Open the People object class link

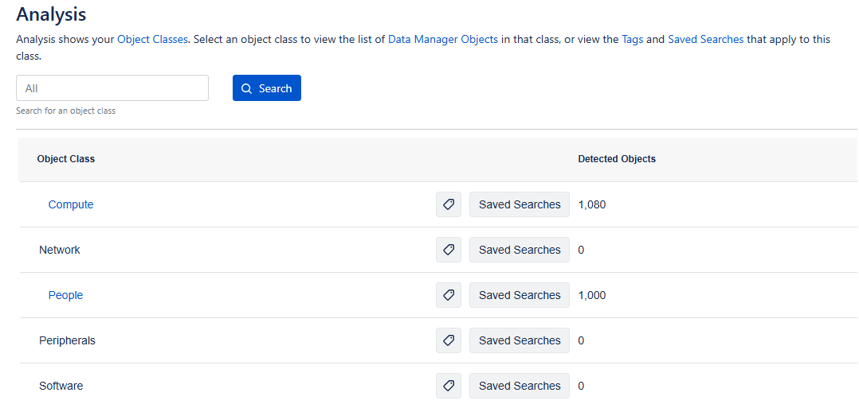click(65, 295)
